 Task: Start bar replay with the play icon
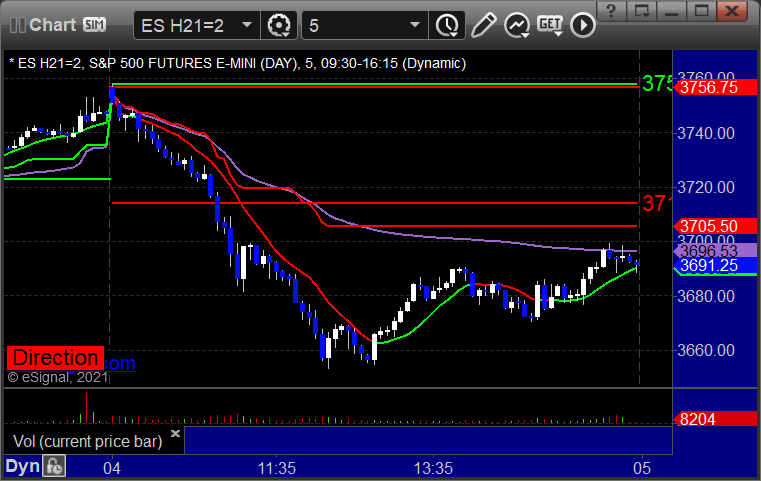pyautogui.click(x=582, y=25)
